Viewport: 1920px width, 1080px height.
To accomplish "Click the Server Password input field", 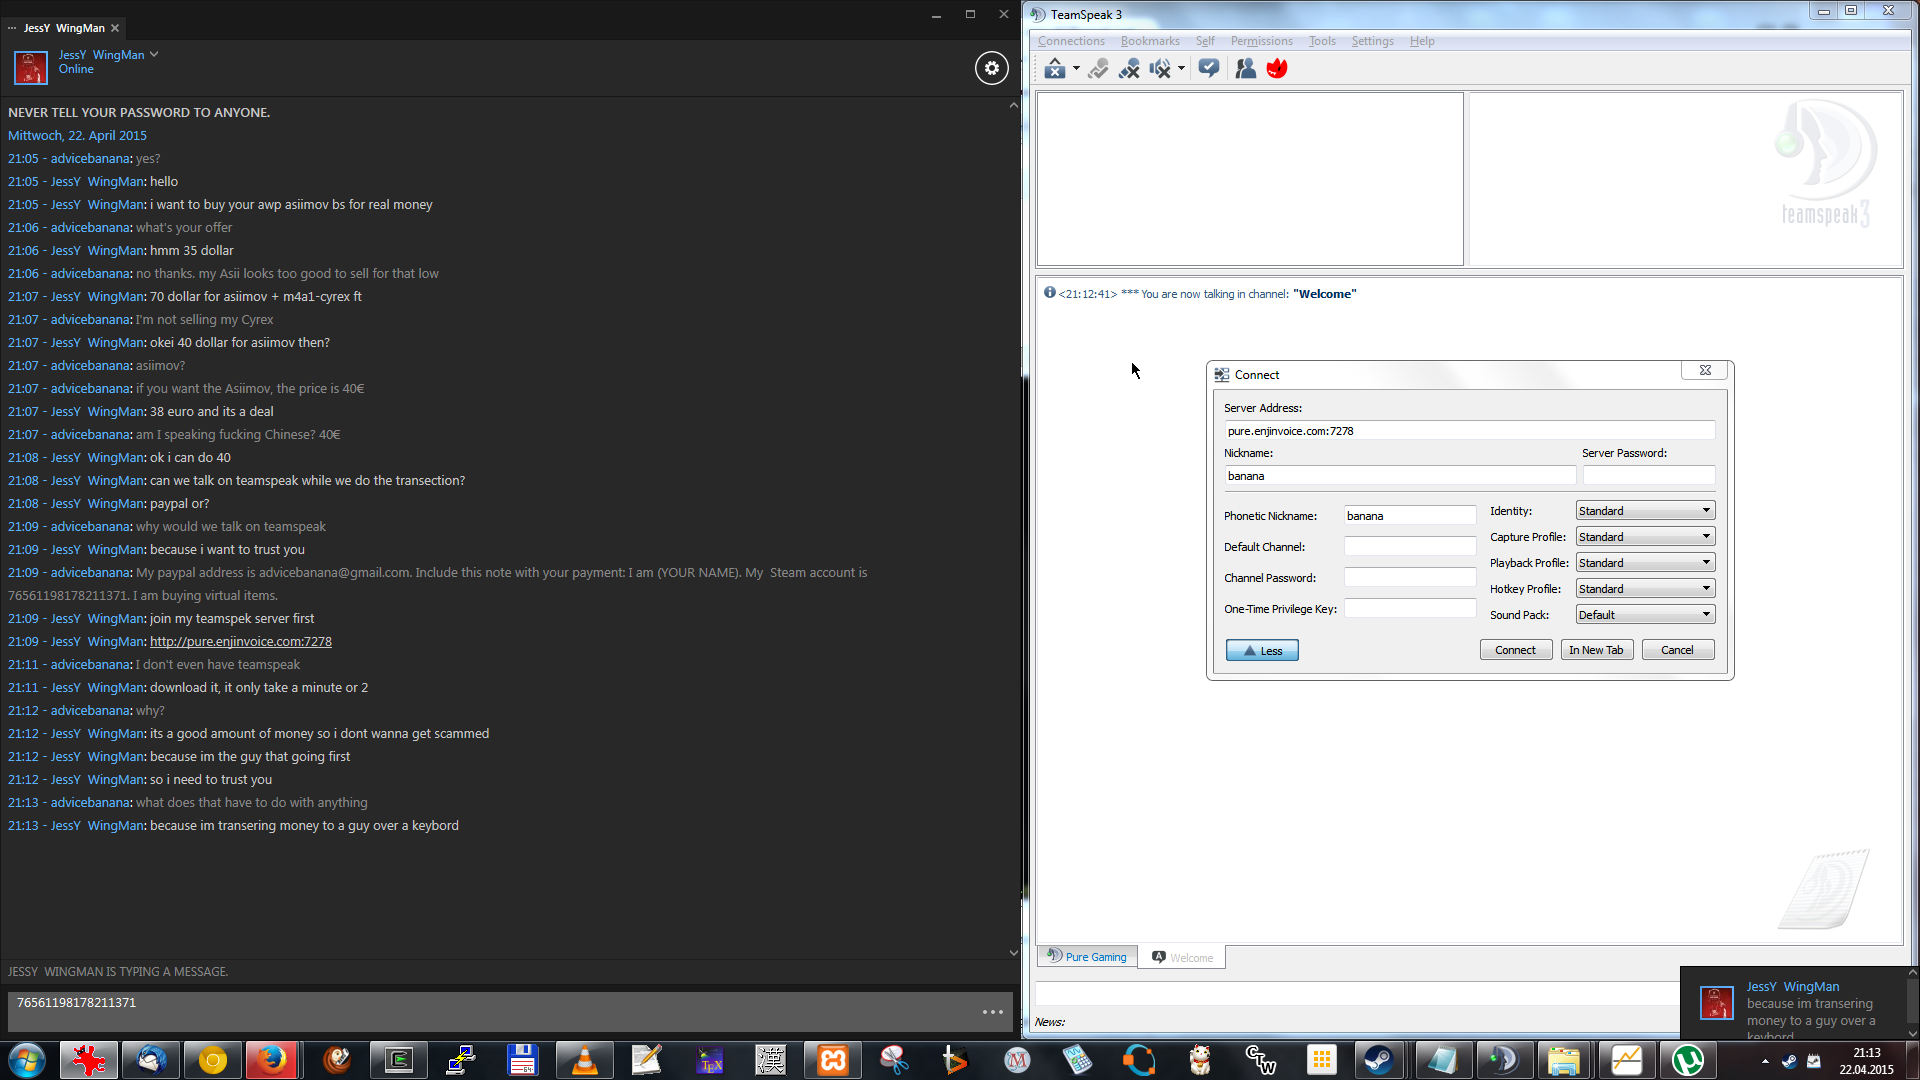I will (x=1648, y=476).
